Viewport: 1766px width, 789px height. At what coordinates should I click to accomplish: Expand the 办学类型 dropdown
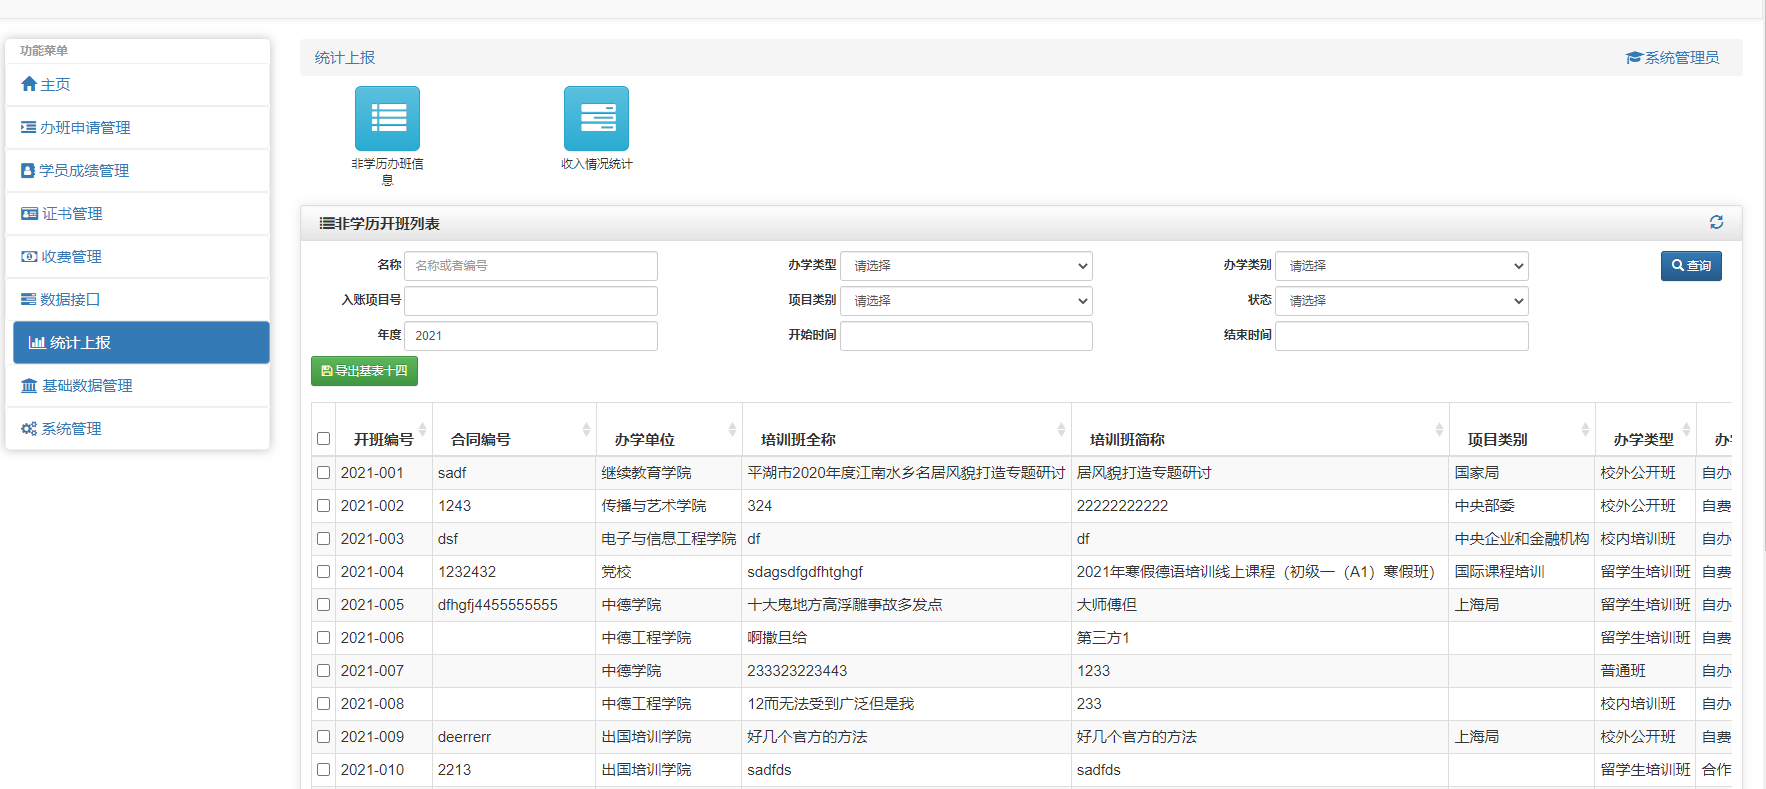pyautogui.click(x=966, y=266)
